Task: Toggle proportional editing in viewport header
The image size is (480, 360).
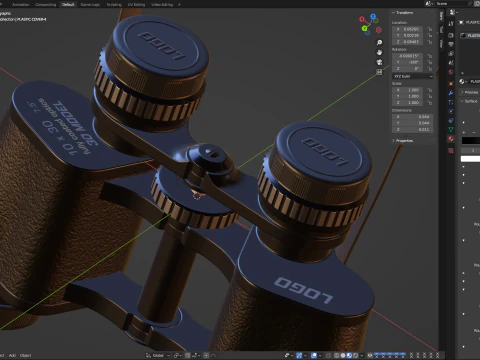Action: click(207, 355)
